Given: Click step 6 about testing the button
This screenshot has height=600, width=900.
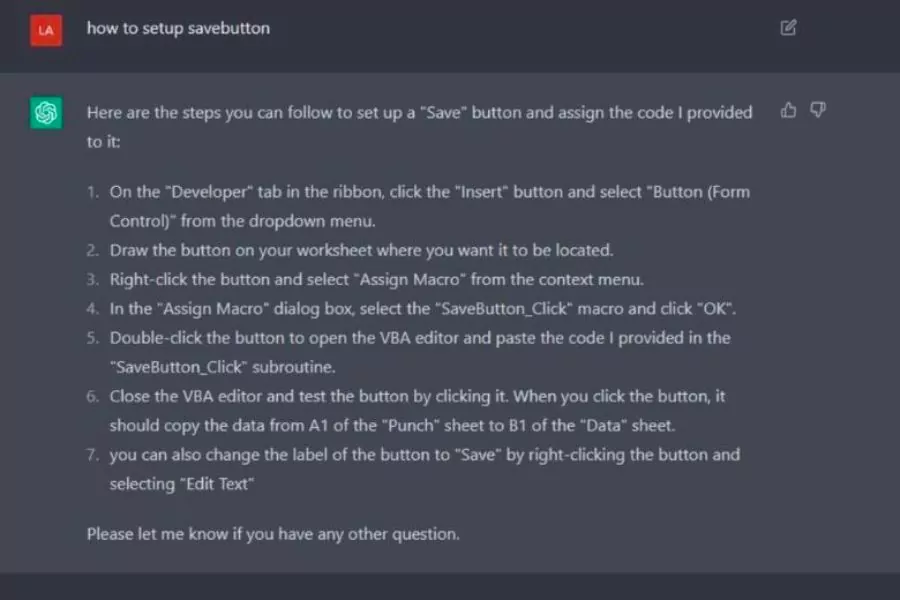Looking at the screenshot, I should coord(417,411).
